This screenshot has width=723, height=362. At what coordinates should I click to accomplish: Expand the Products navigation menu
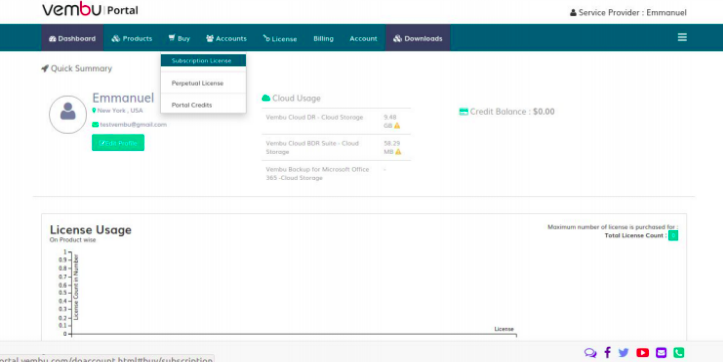click(x=132, y=38)
